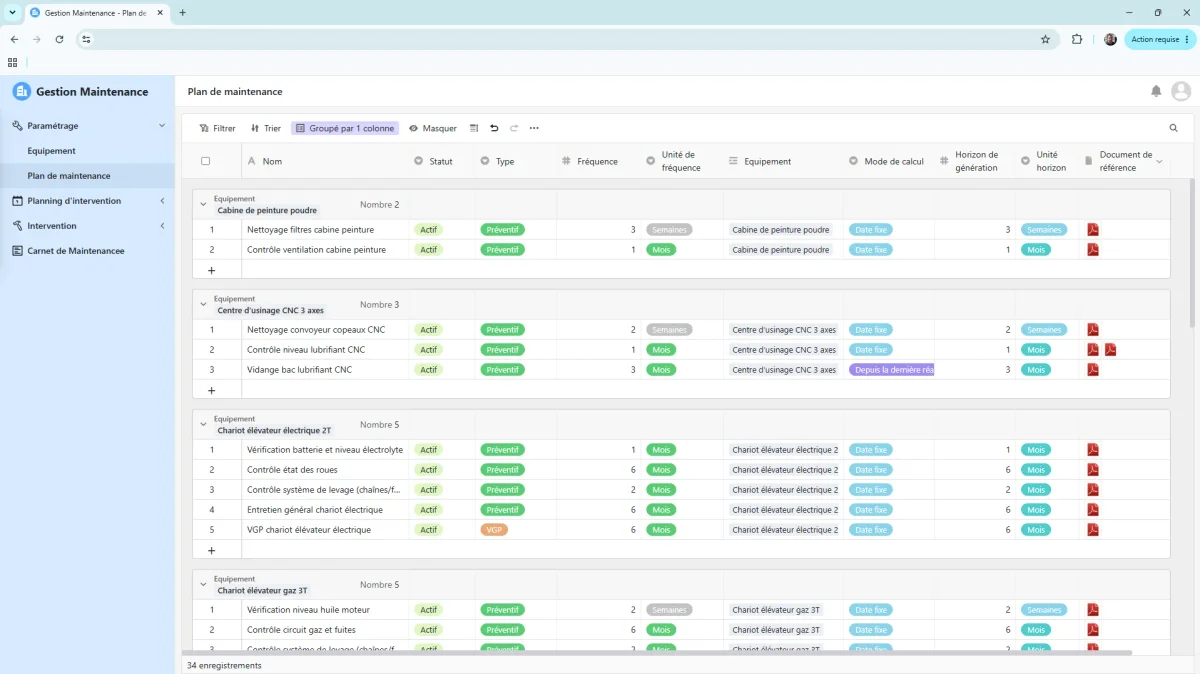Click the Statut column header

point(441,161)
